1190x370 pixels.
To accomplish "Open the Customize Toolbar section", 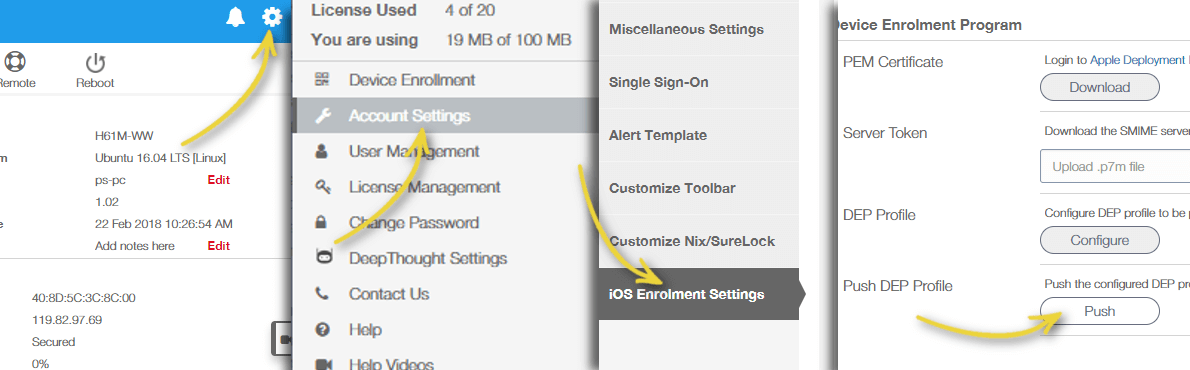I will pos(698,189).
